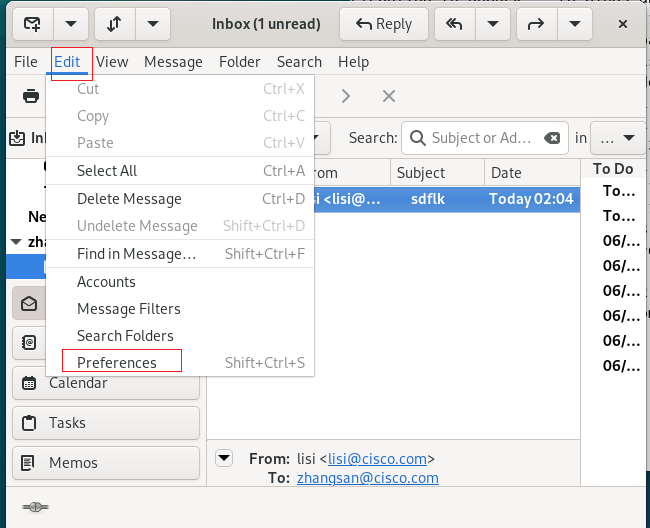Collapse the message headers disclosure triangle
The image size is (650, 528).
224,458
